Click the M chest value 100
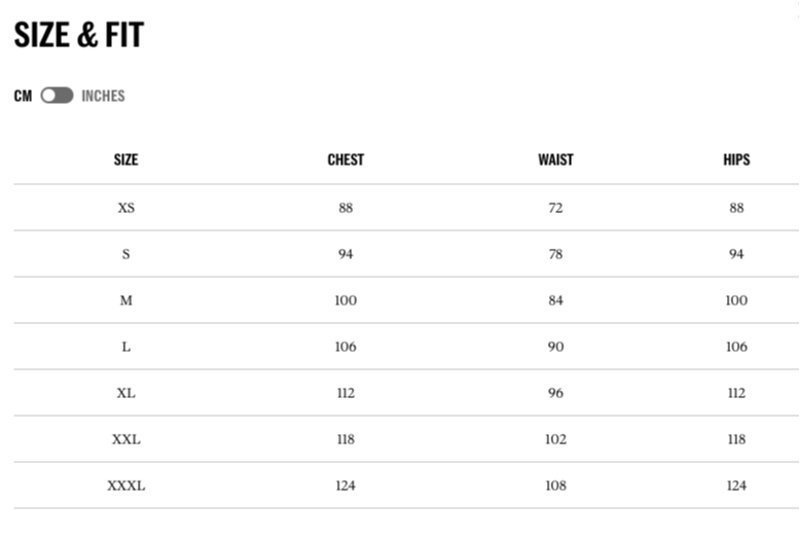 click(346, 300)
